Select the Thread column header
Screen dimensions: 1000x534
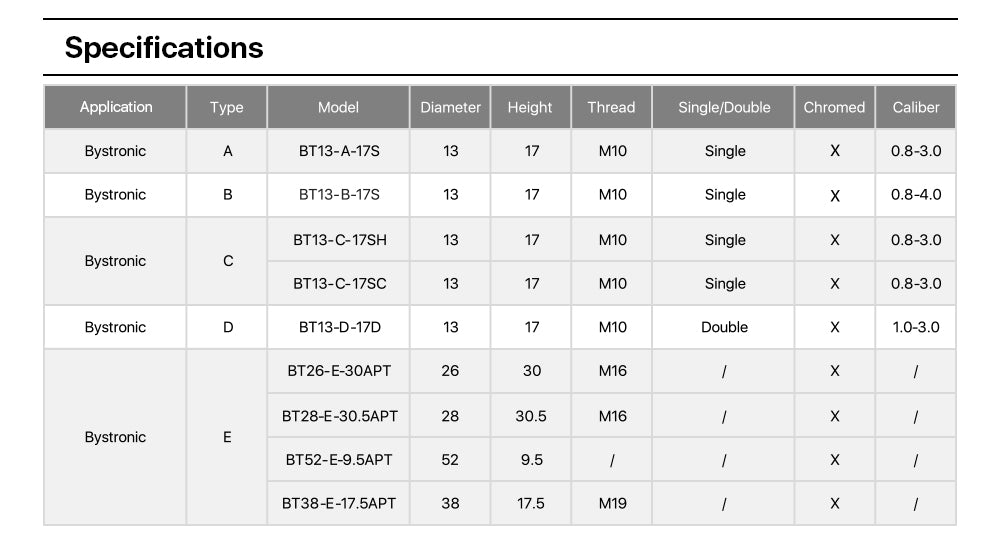[x=611, y=107]
